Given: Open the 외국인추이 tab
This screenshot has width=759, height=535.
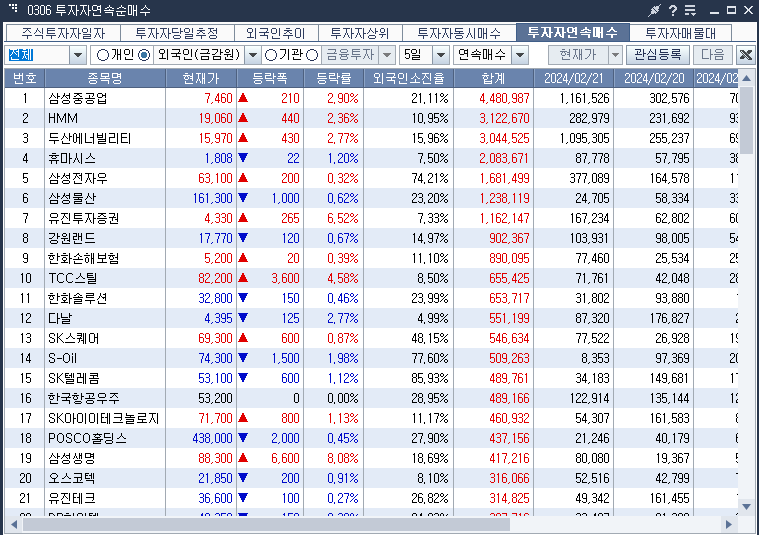Looking at the screenshot, I should [276, 33].
